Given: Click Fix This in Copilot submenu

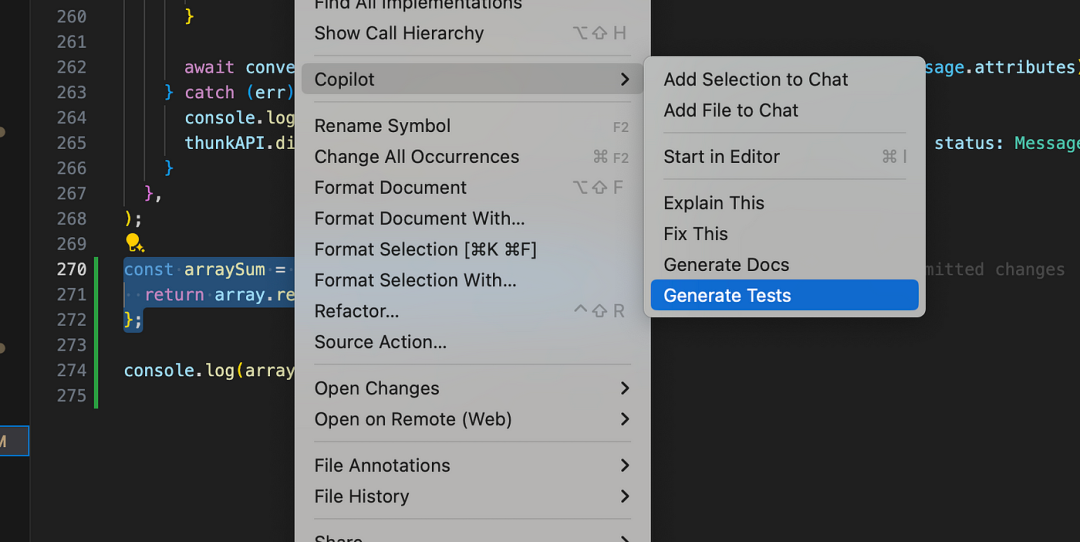Looking at the screenshot, I should point(696,233).
